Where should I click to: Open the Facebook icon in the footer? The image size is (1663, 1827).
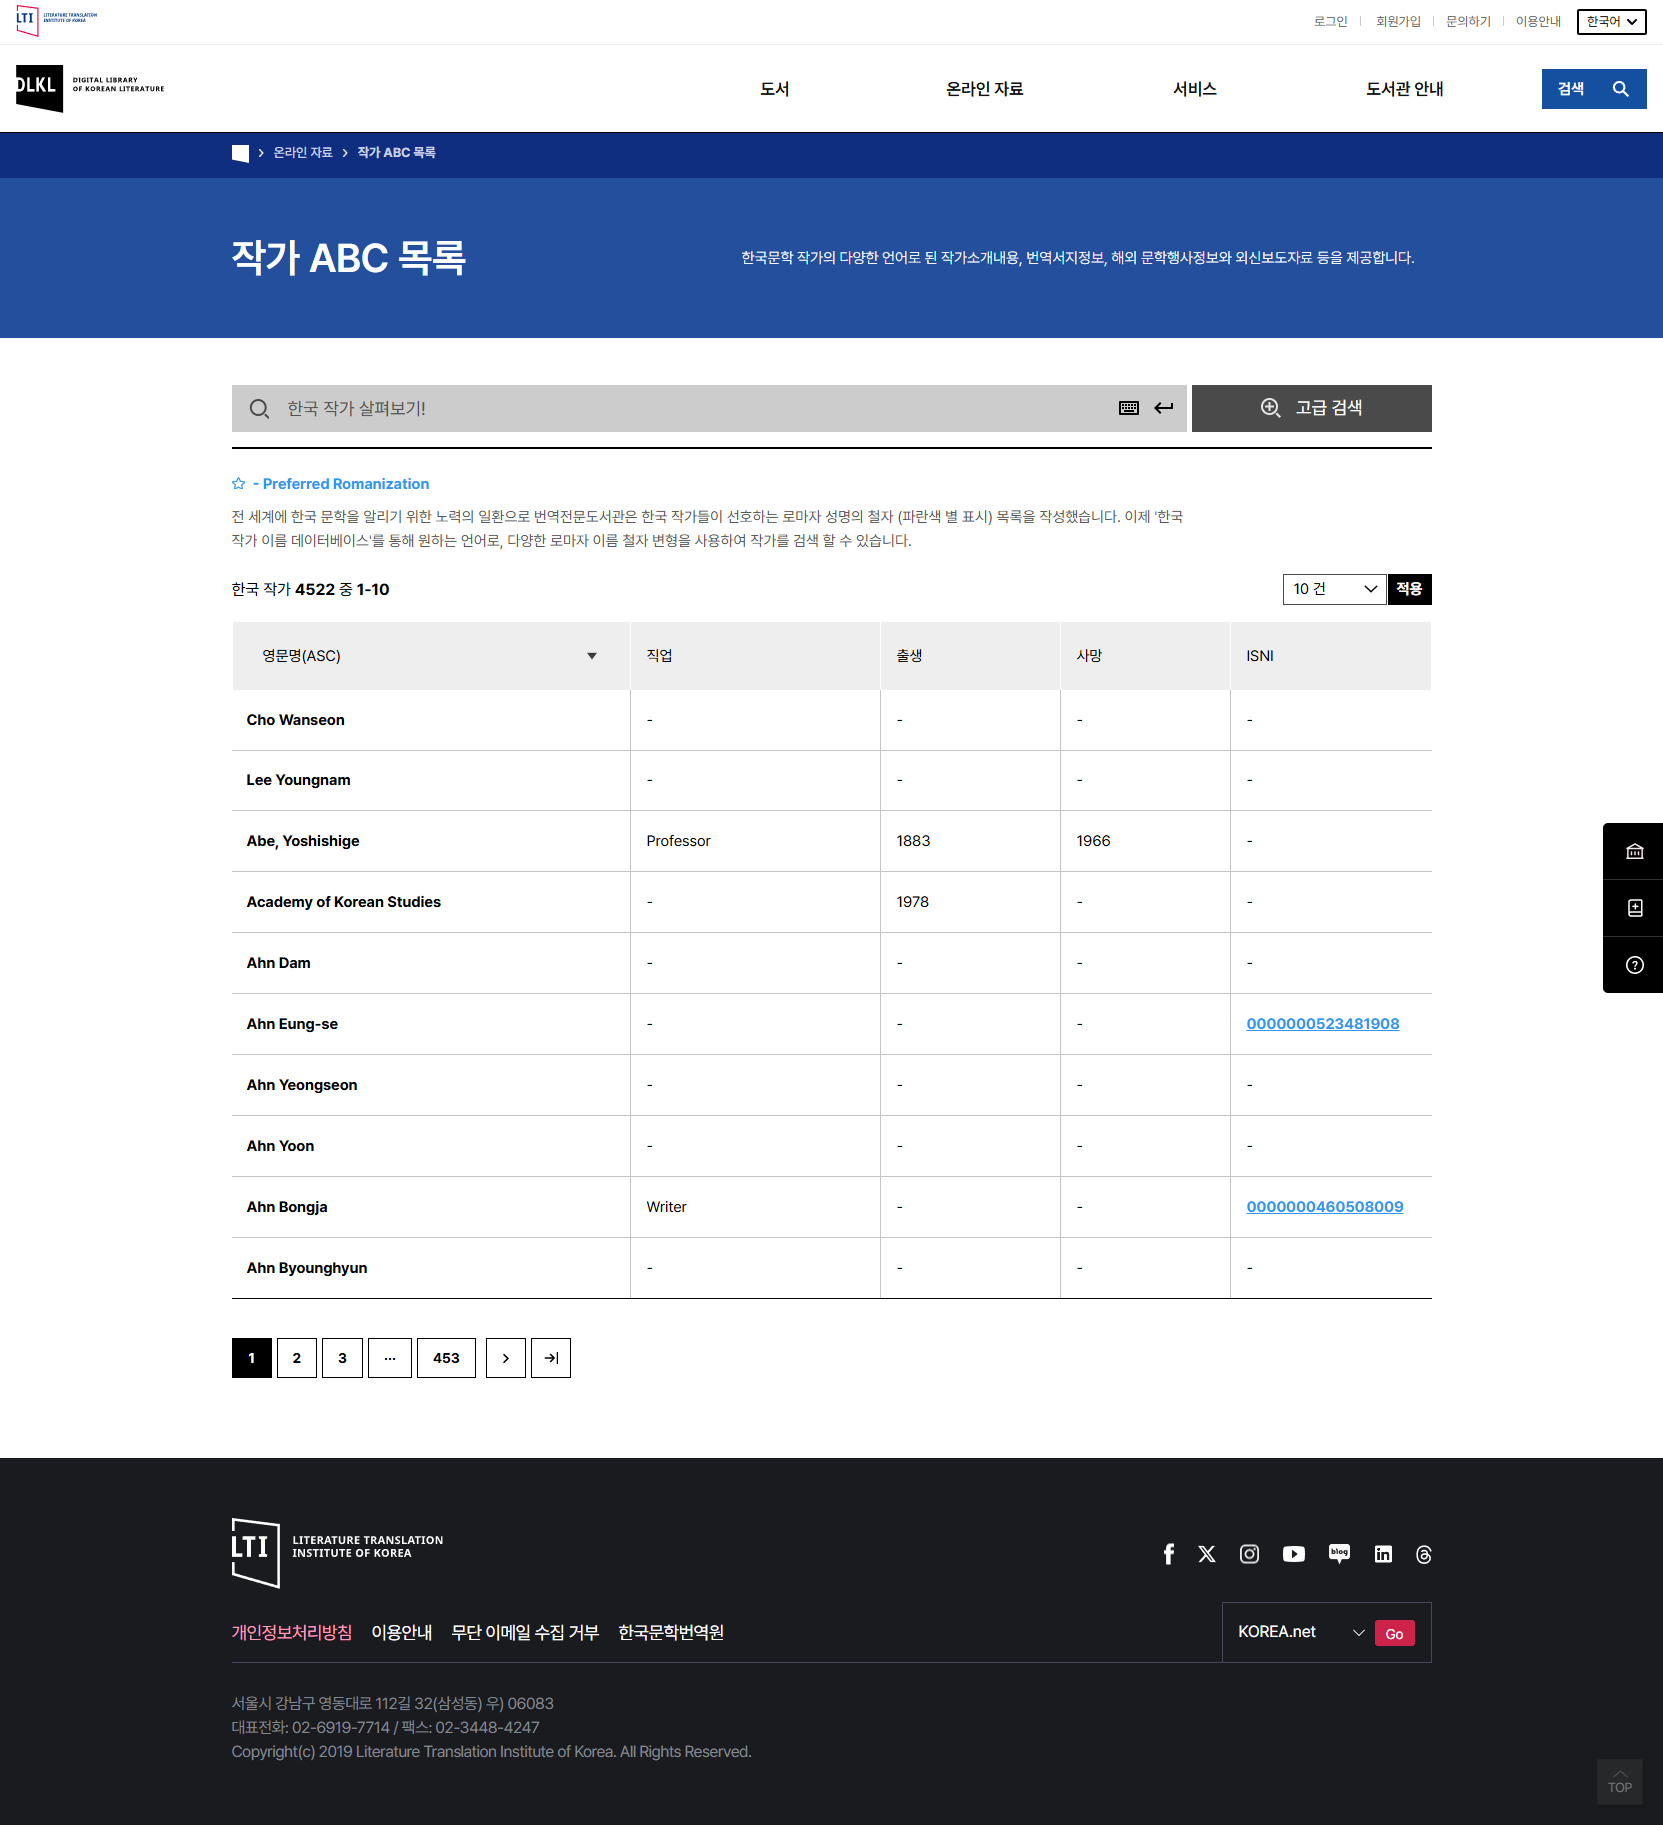(x=1168, y=1554)
